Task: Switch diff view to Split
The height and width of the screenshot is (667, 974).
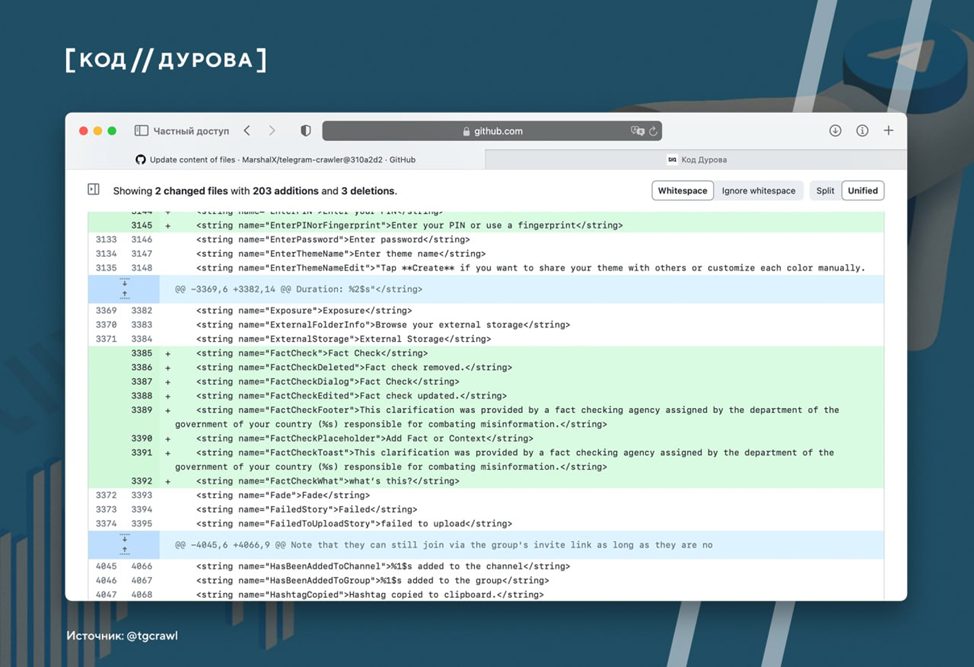Action: (x=825, y=191)
